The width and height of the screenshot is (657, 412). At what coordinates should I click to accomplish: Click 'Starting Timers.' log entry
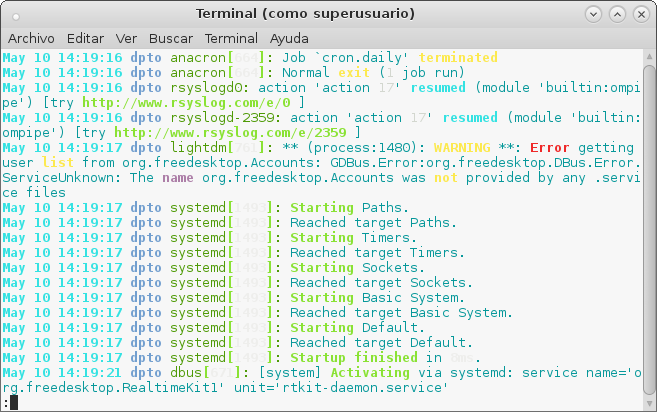pos(353,238)
